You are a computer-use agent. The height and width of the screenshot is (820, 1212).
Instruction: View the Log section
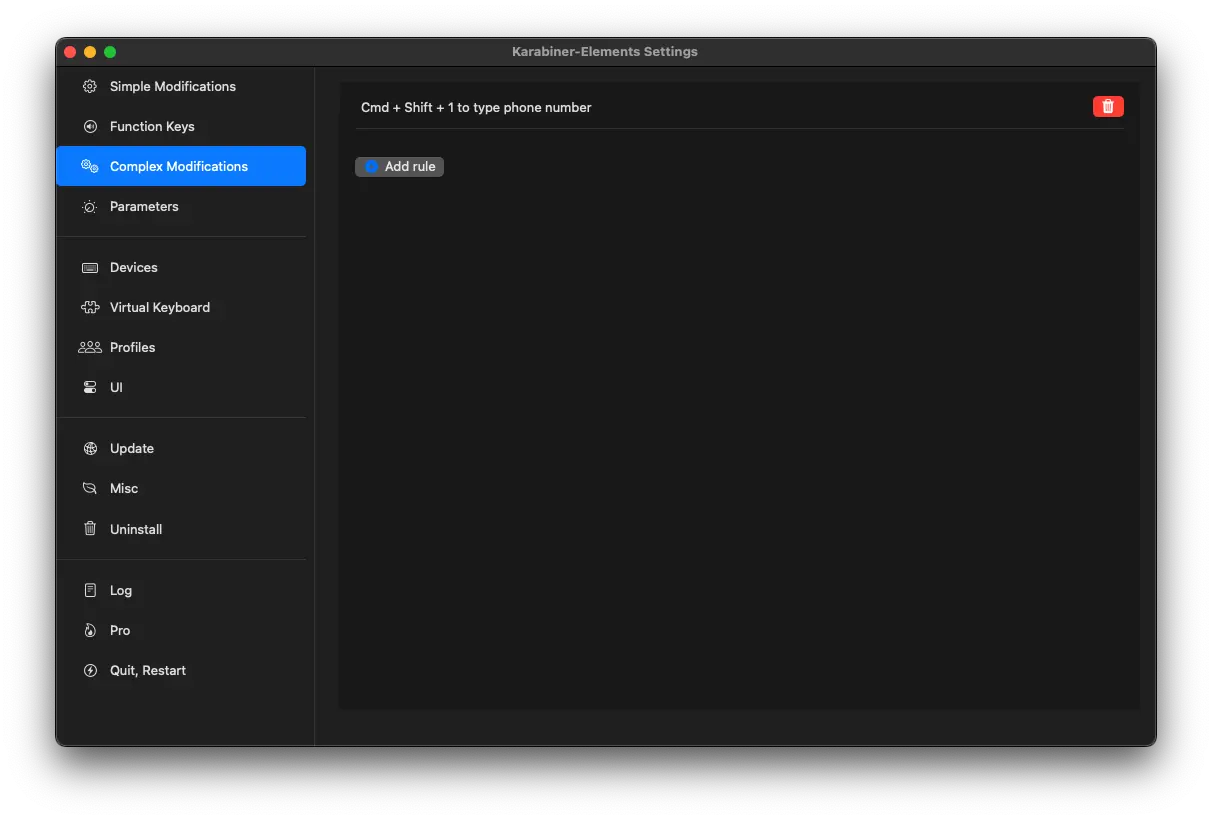click(181, 590)
